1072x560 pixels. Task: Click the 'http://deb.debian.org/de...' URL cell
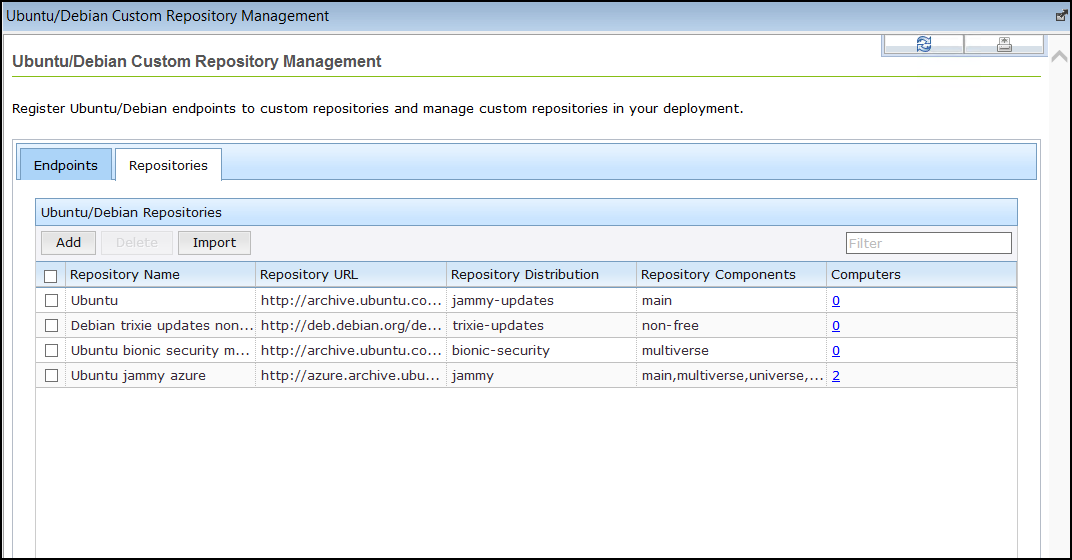point(351,325)
